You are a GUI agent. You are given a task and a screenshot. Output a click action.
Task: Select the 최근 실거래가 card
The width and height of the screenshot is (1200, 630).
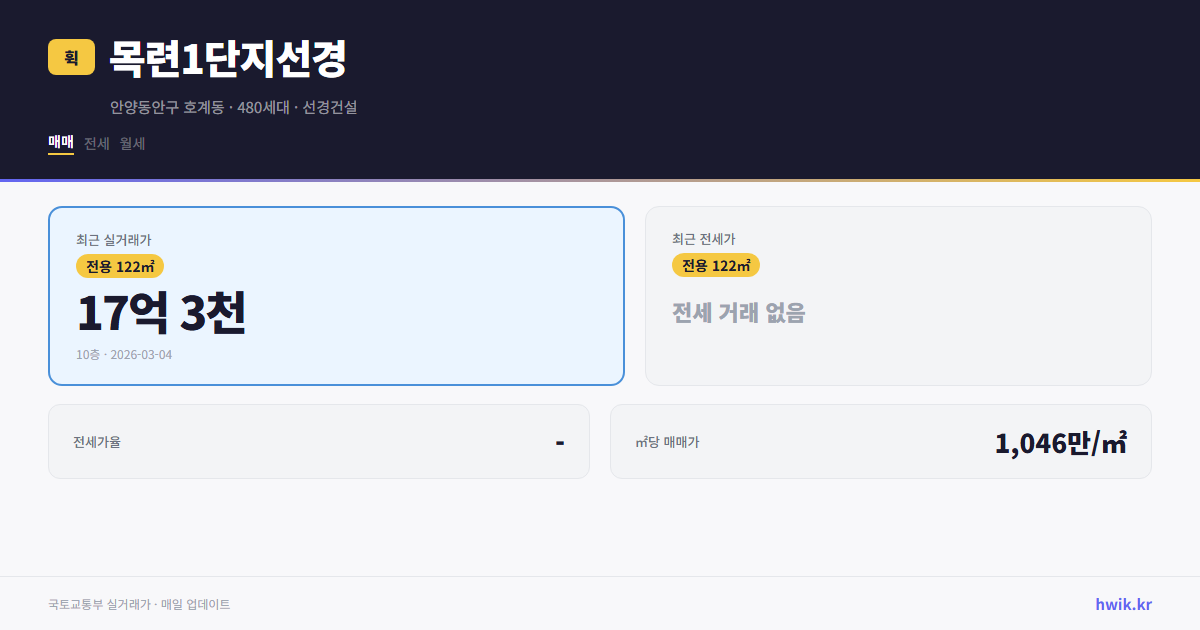(x=336, y=295)
